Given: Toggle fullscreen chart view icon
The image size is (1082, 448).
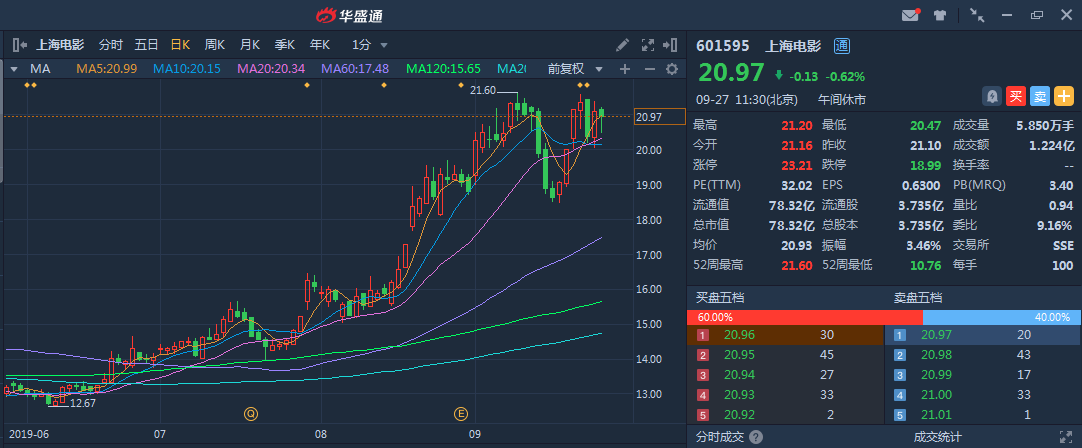Looking at the screenshot, I should (647, 45).
